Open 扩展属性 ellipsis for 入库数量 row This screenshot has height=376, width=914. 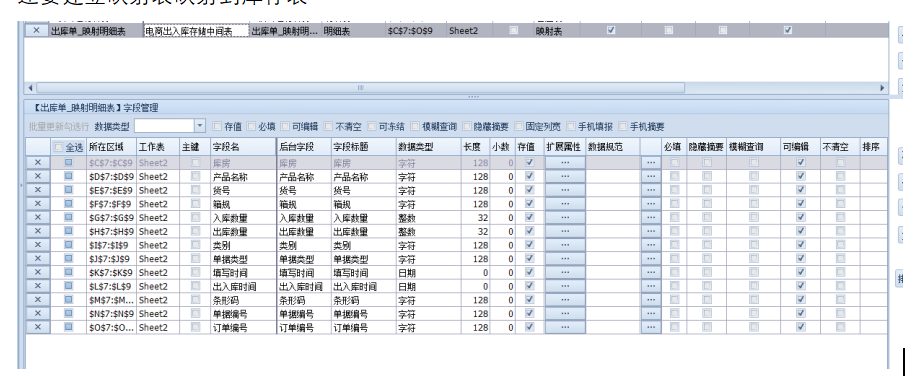click(565, 217)
